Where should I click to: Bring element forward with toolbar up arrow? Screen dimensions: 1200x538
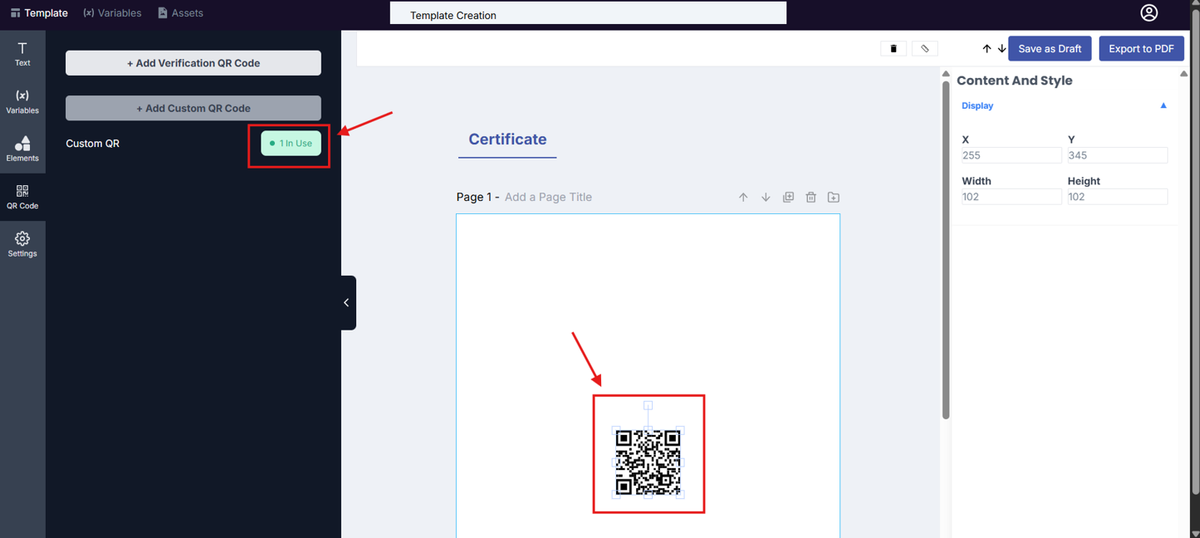[x=987, y=48]
